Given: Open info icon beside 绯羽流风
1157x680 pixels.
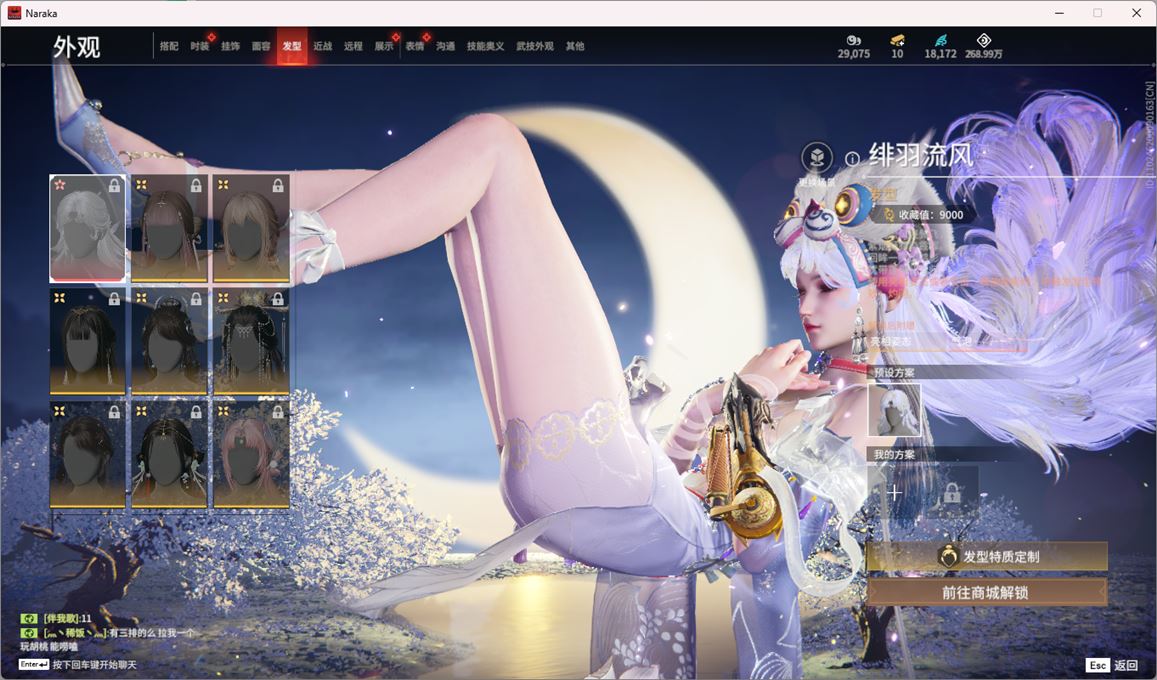Looking at the screenshot, I should tap(852, 159).
